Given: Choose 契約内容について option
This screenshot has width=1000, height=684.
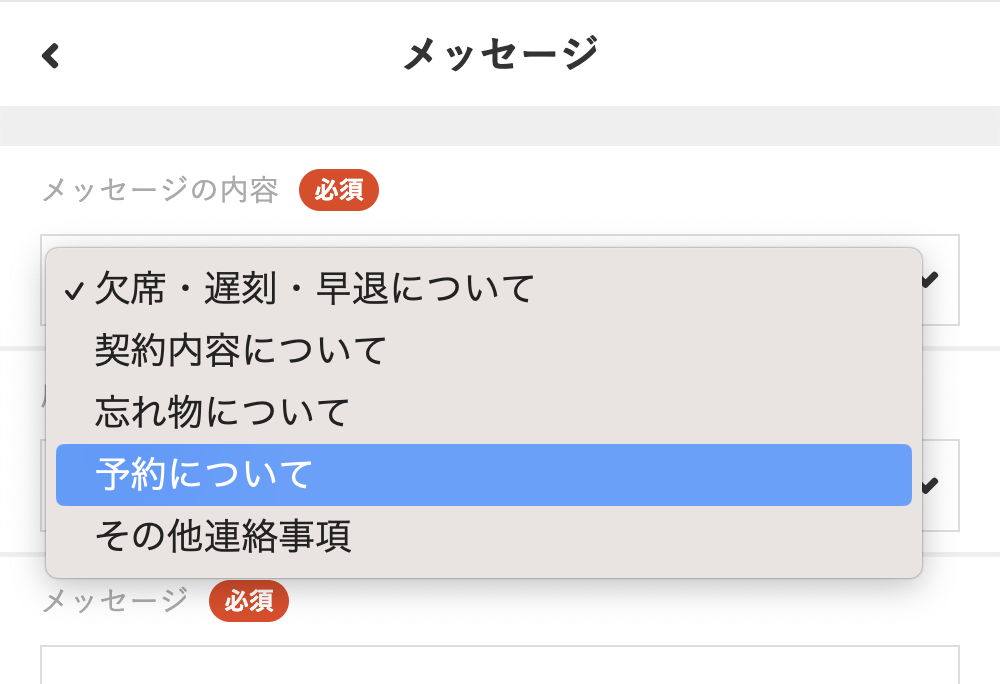Looking at the screenshot, I should 240,350.
